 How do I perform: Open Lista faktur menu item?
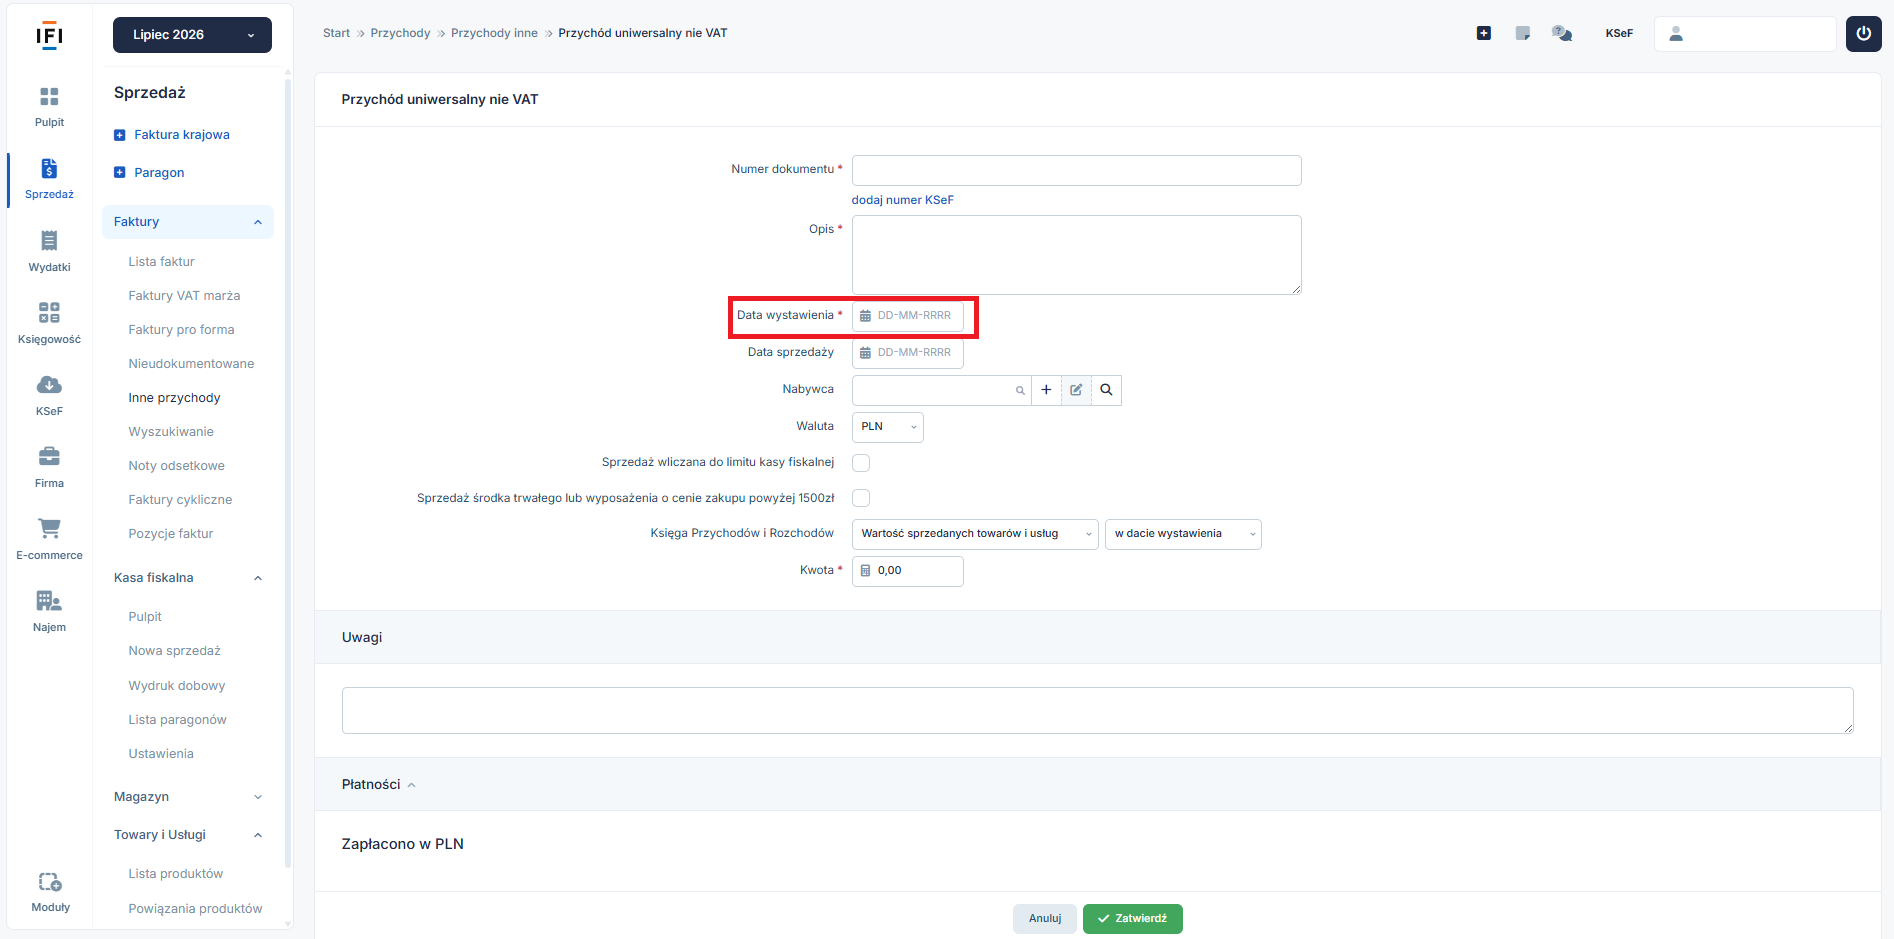(161, 262)
